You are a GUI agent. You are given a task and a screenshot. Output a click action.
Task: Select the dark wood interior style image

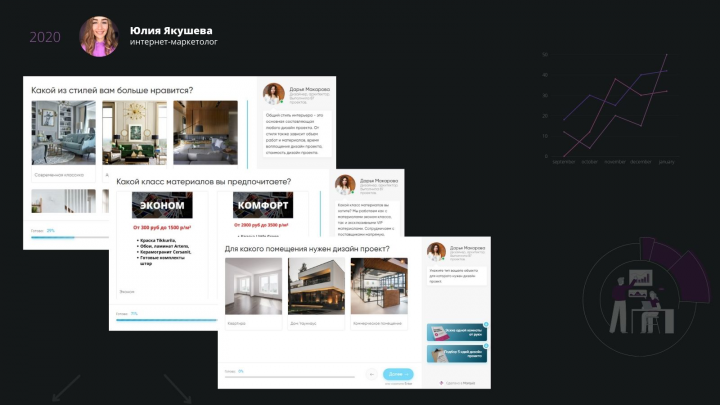tap(206, 133)
